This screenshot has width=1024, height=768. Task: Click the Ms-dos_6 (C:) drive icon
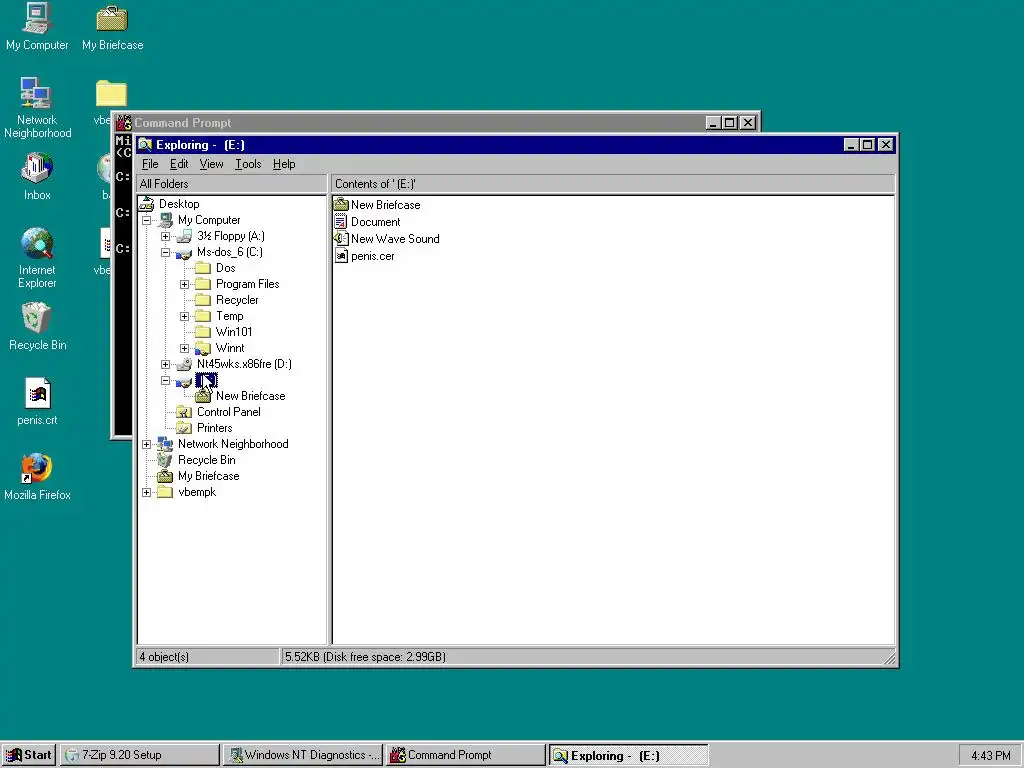pyautogui.click(x=184, y=252)
